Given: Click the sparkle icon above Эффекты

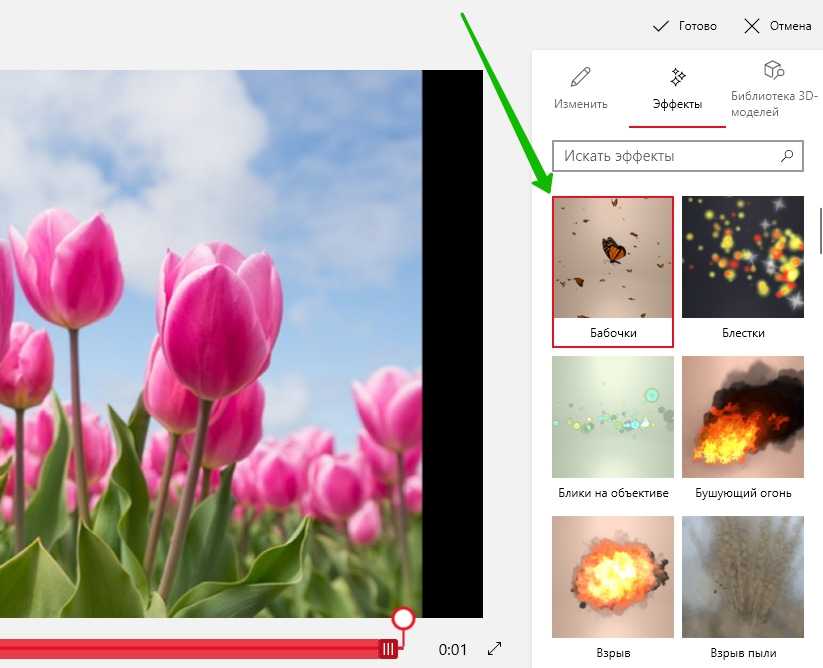Looking at the screenshot, I should point(677,77).
